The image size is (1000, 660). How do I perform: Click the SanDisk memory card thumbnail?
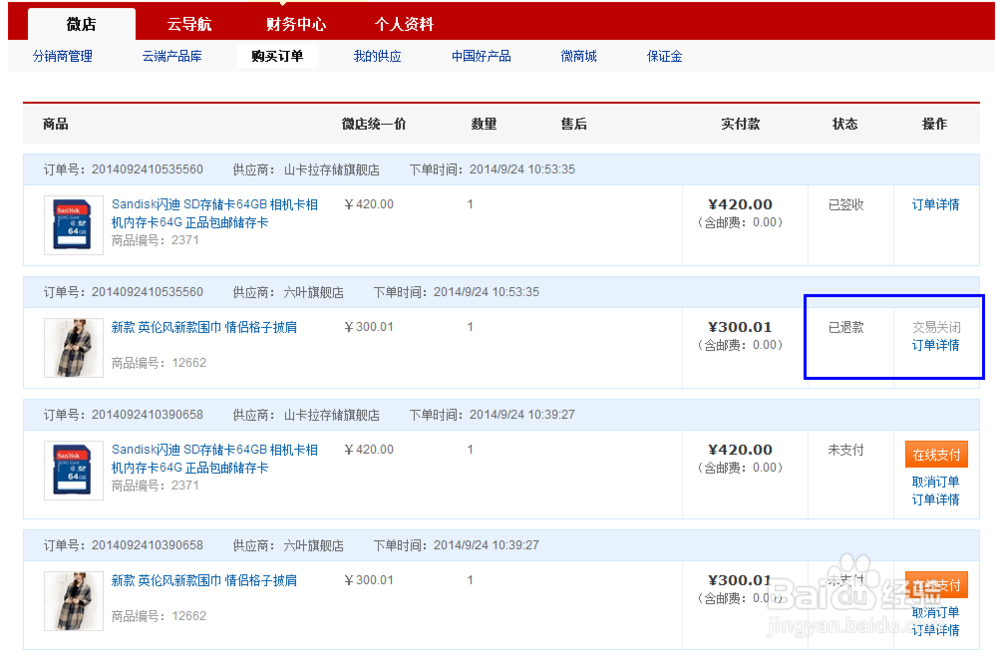74,224
